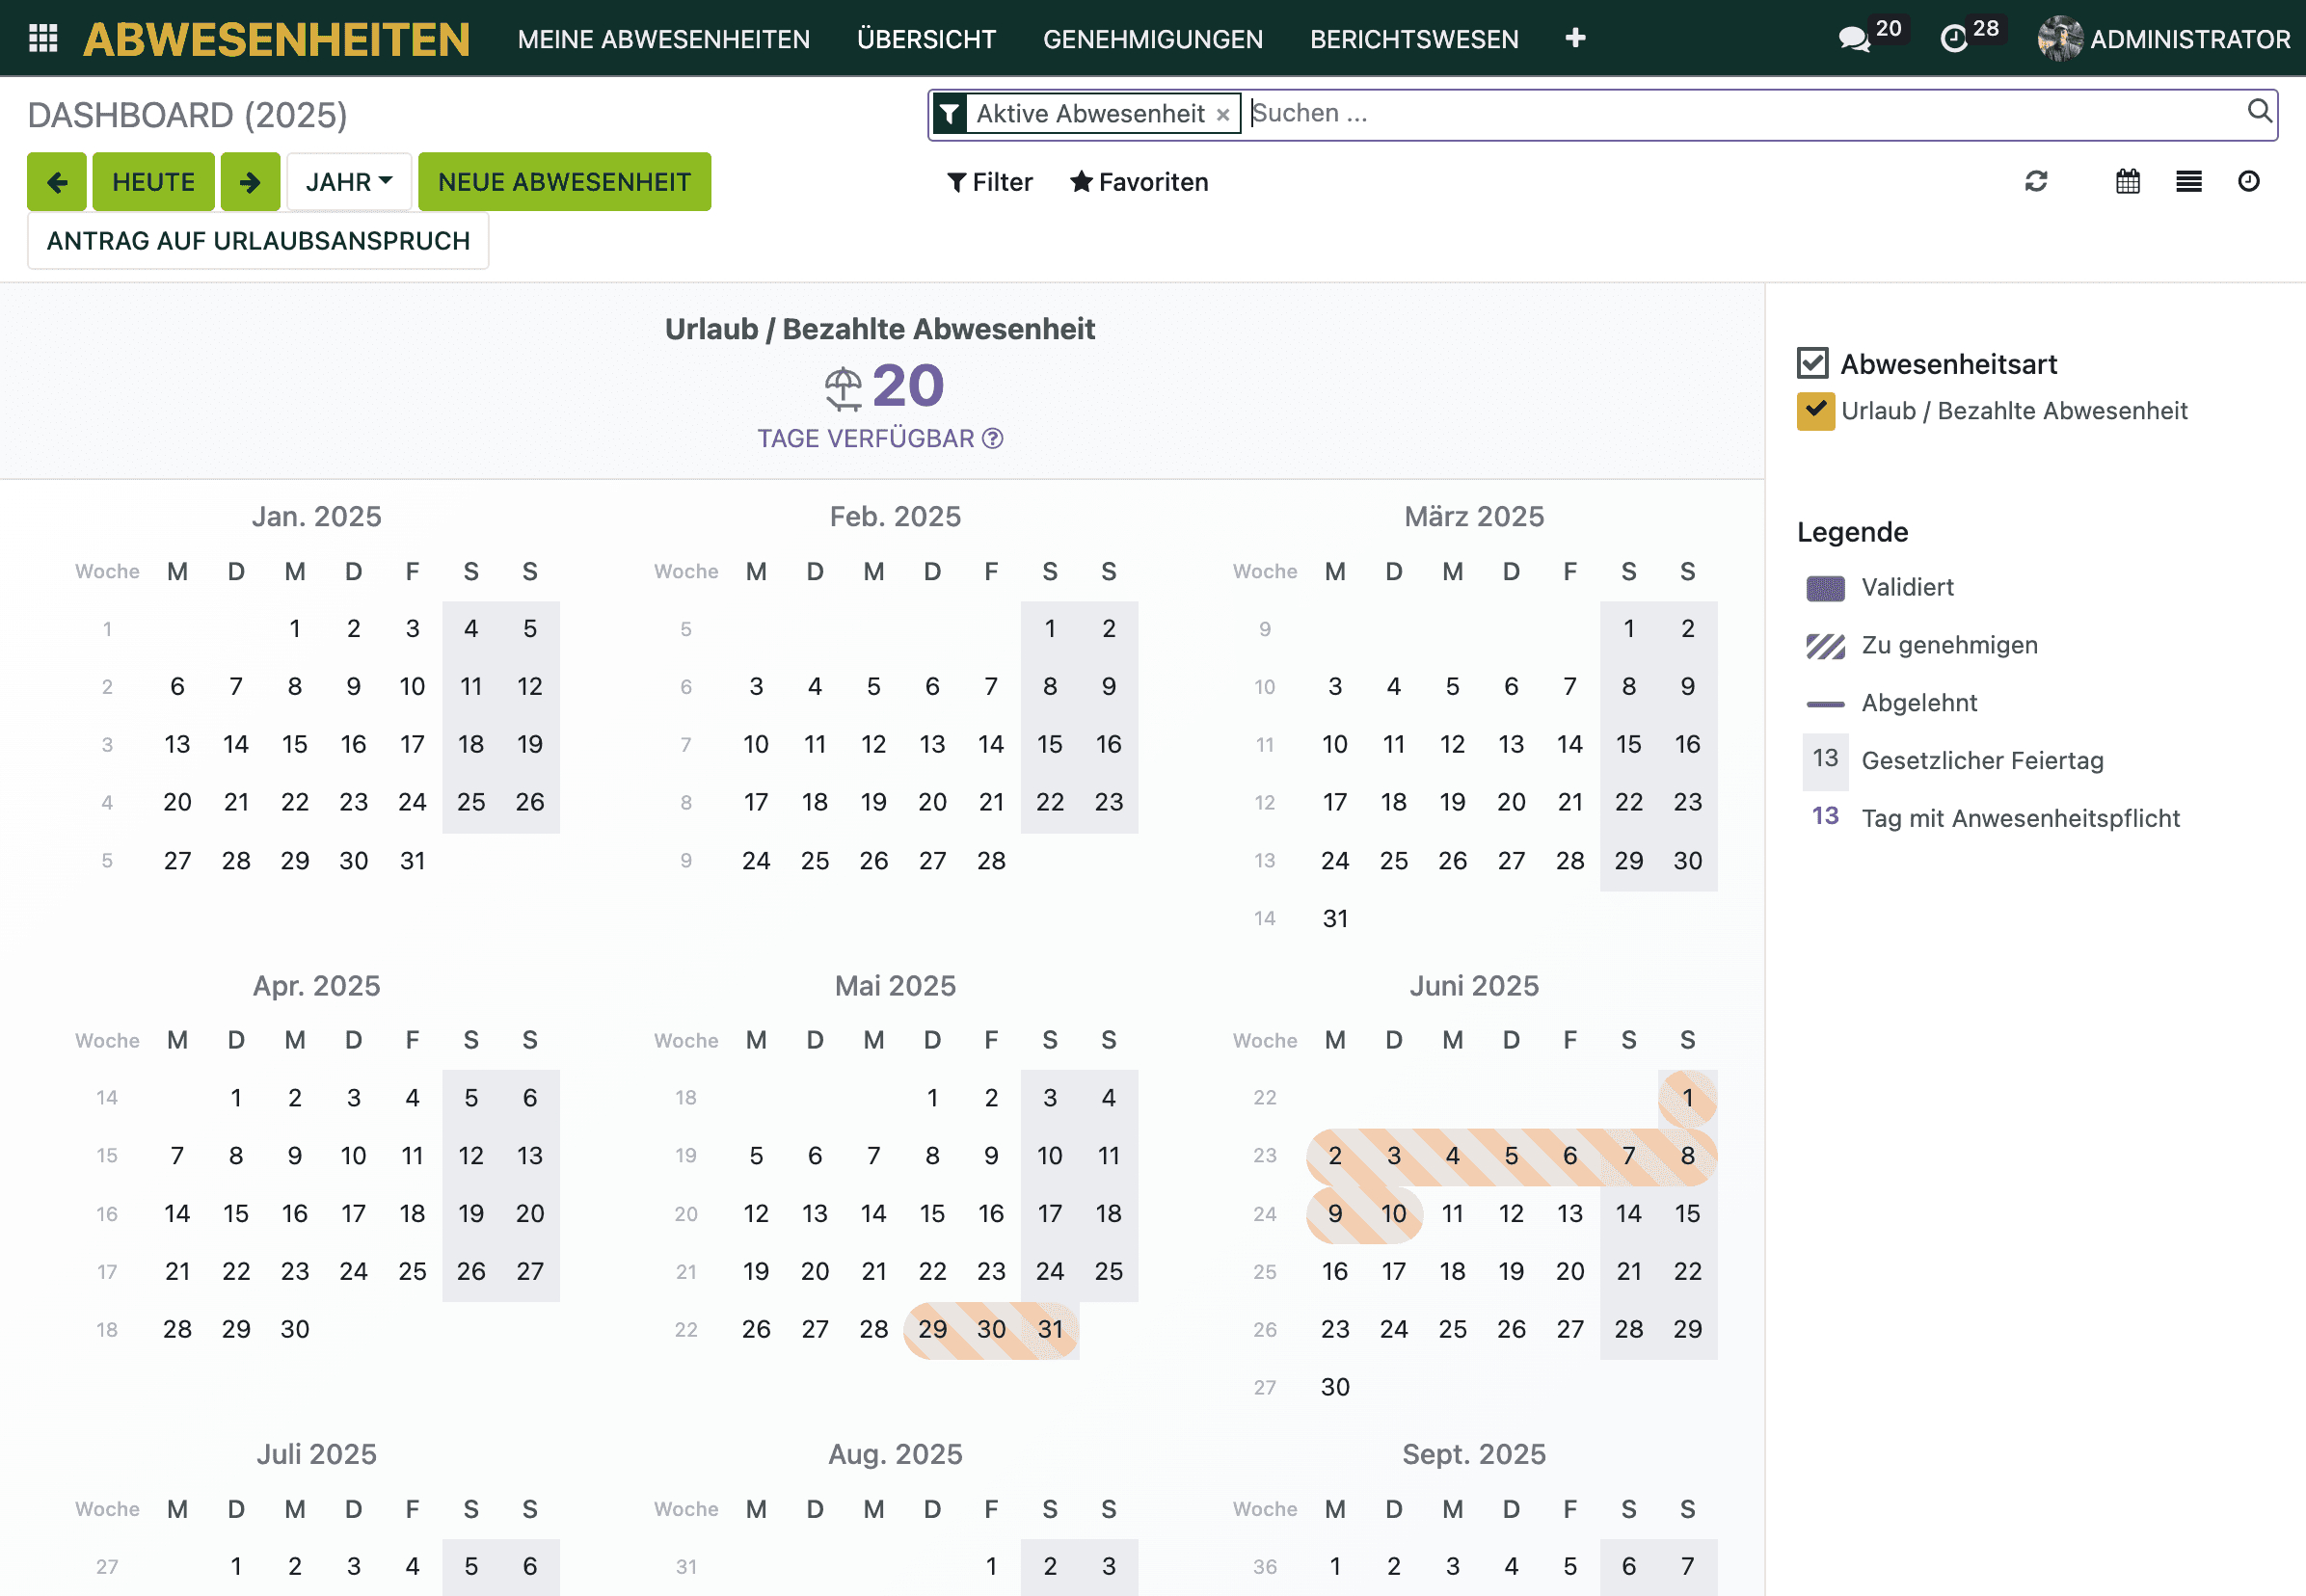Open the conversations chat bubble icon

pos(1853,39)
